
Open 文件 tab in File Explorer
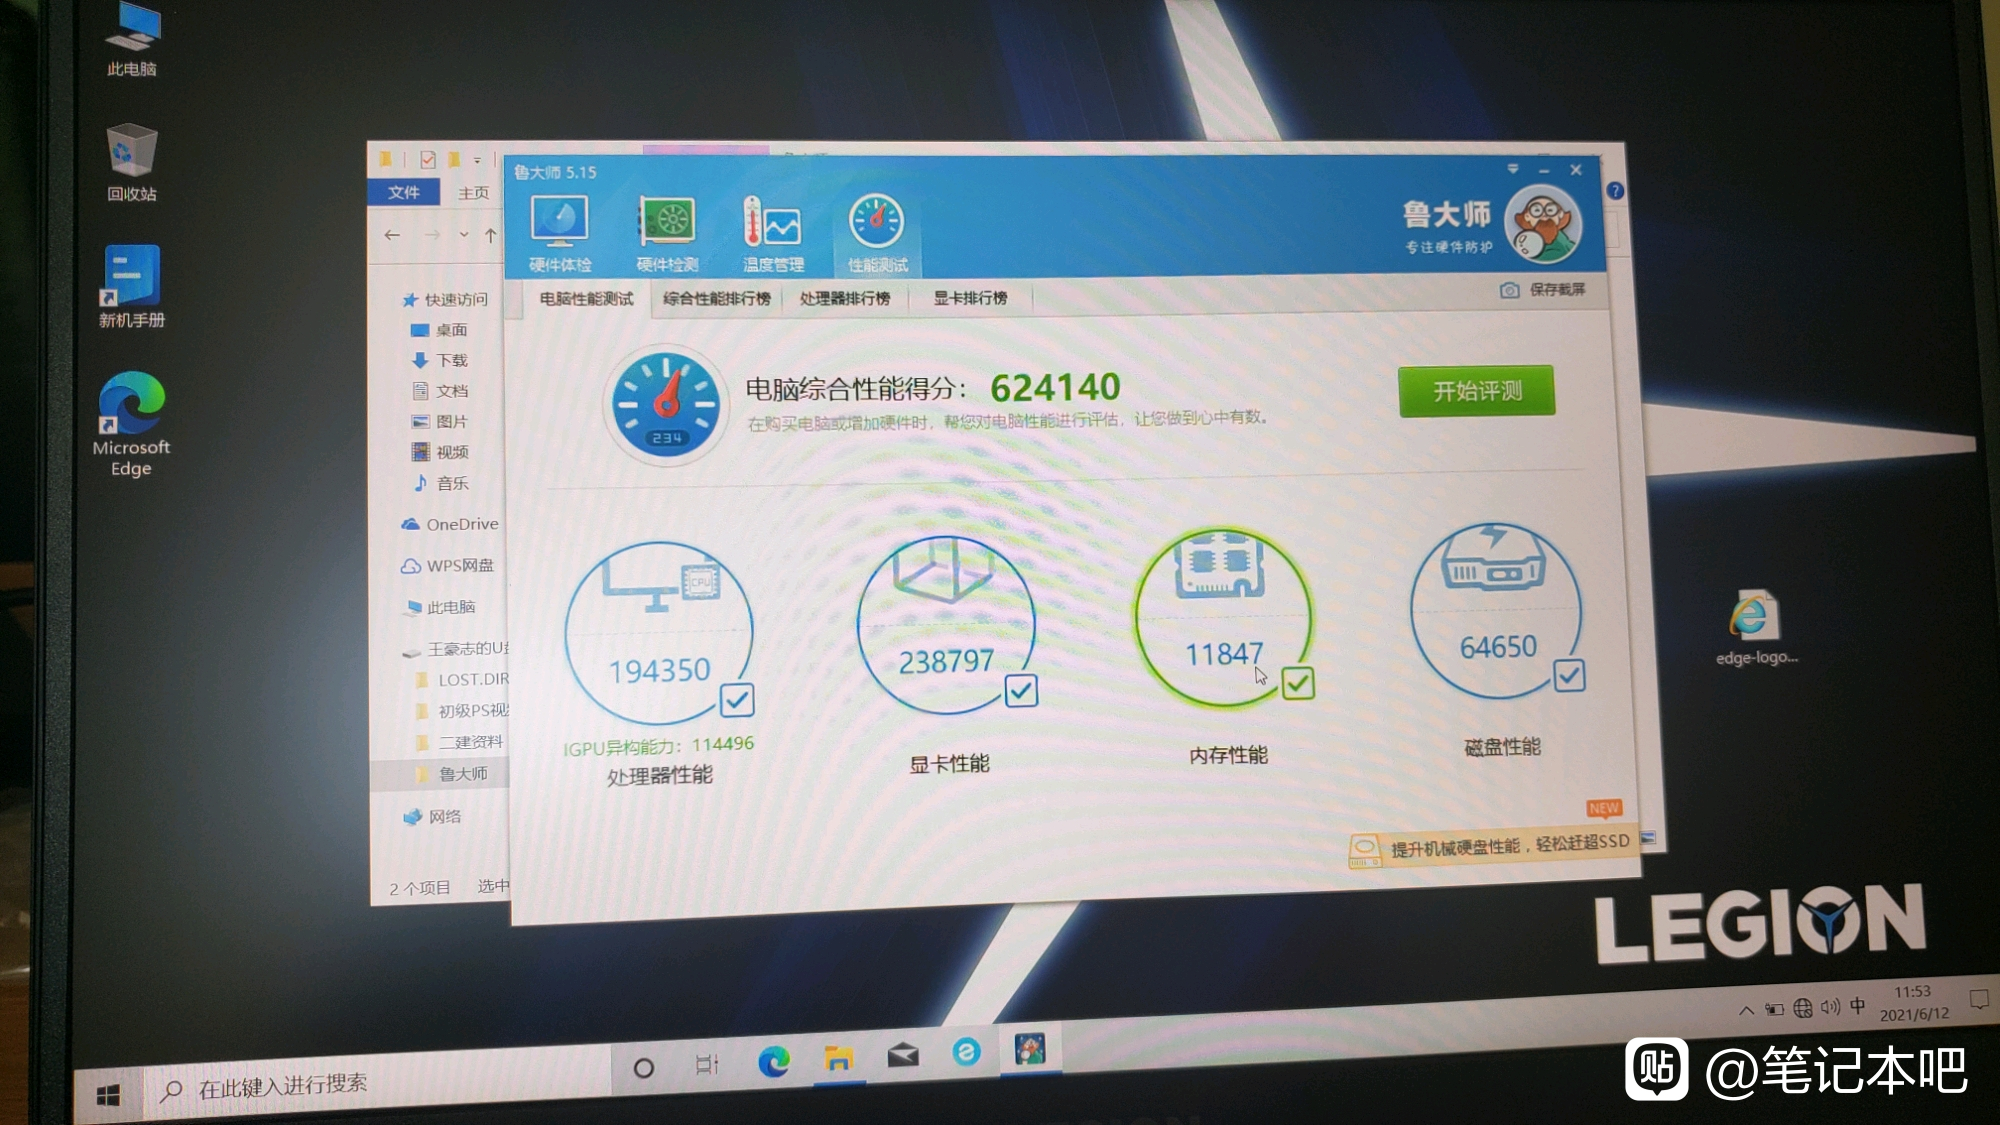tap(404, 192)
